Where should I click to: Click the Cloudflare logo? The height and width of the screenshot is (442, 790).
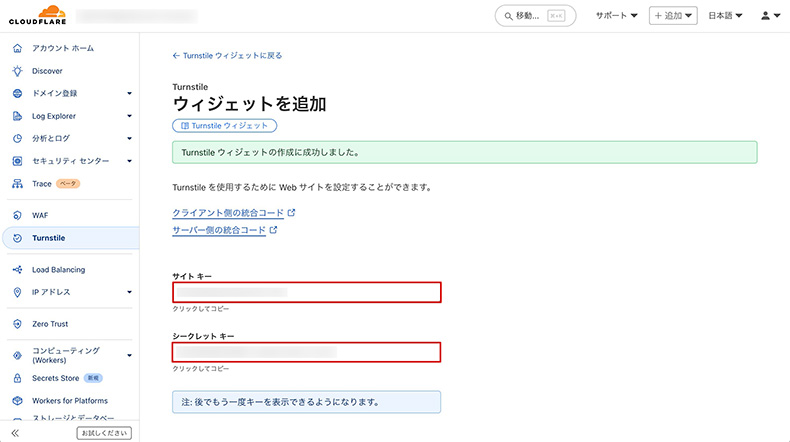pyautogui.click(x=38, y=15)
